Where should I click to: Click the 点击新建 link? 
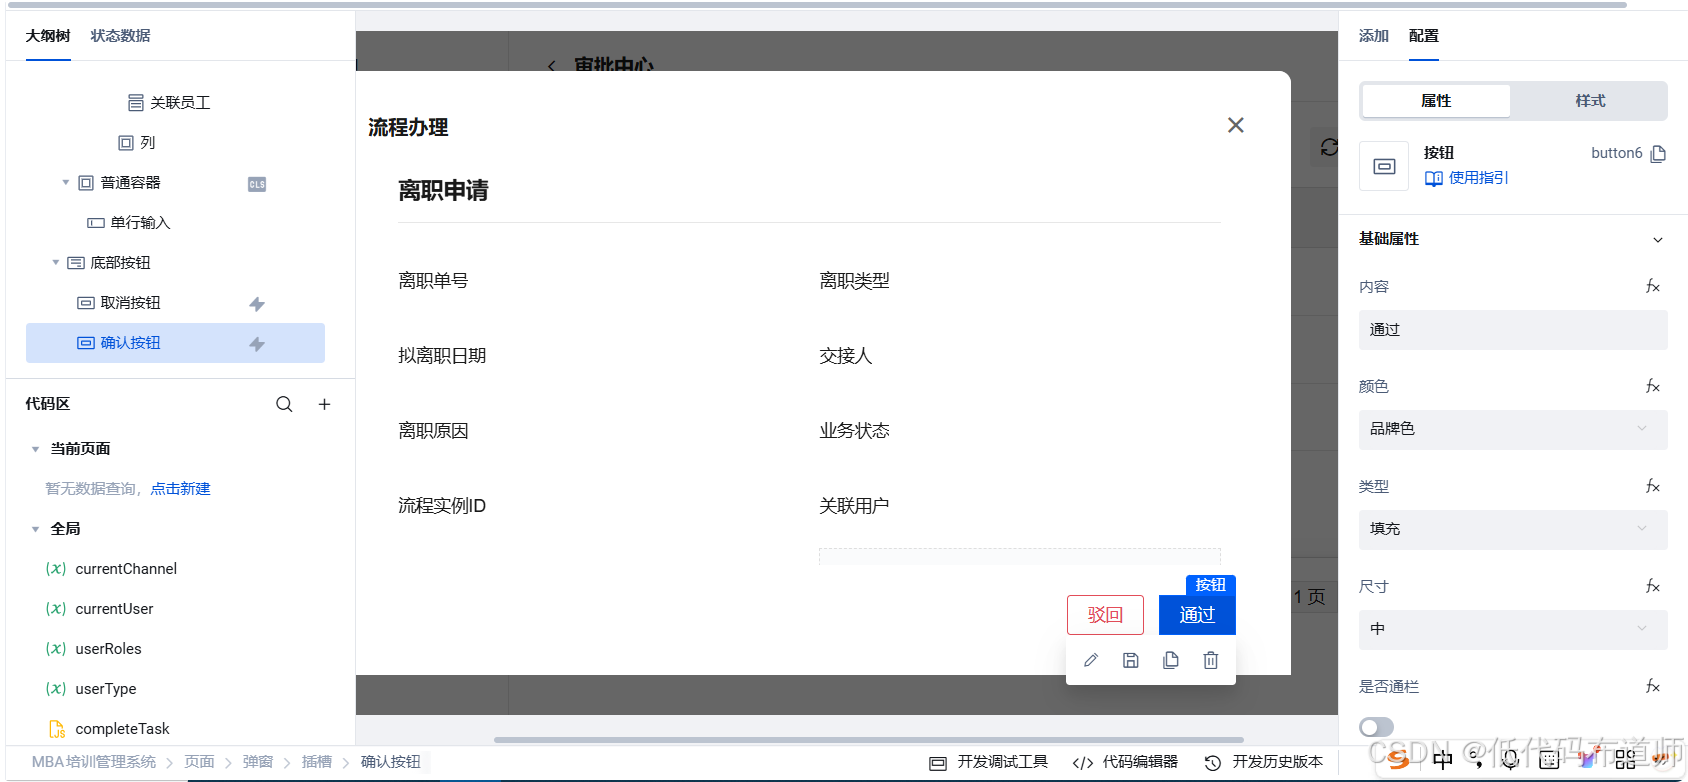(181, 489)
